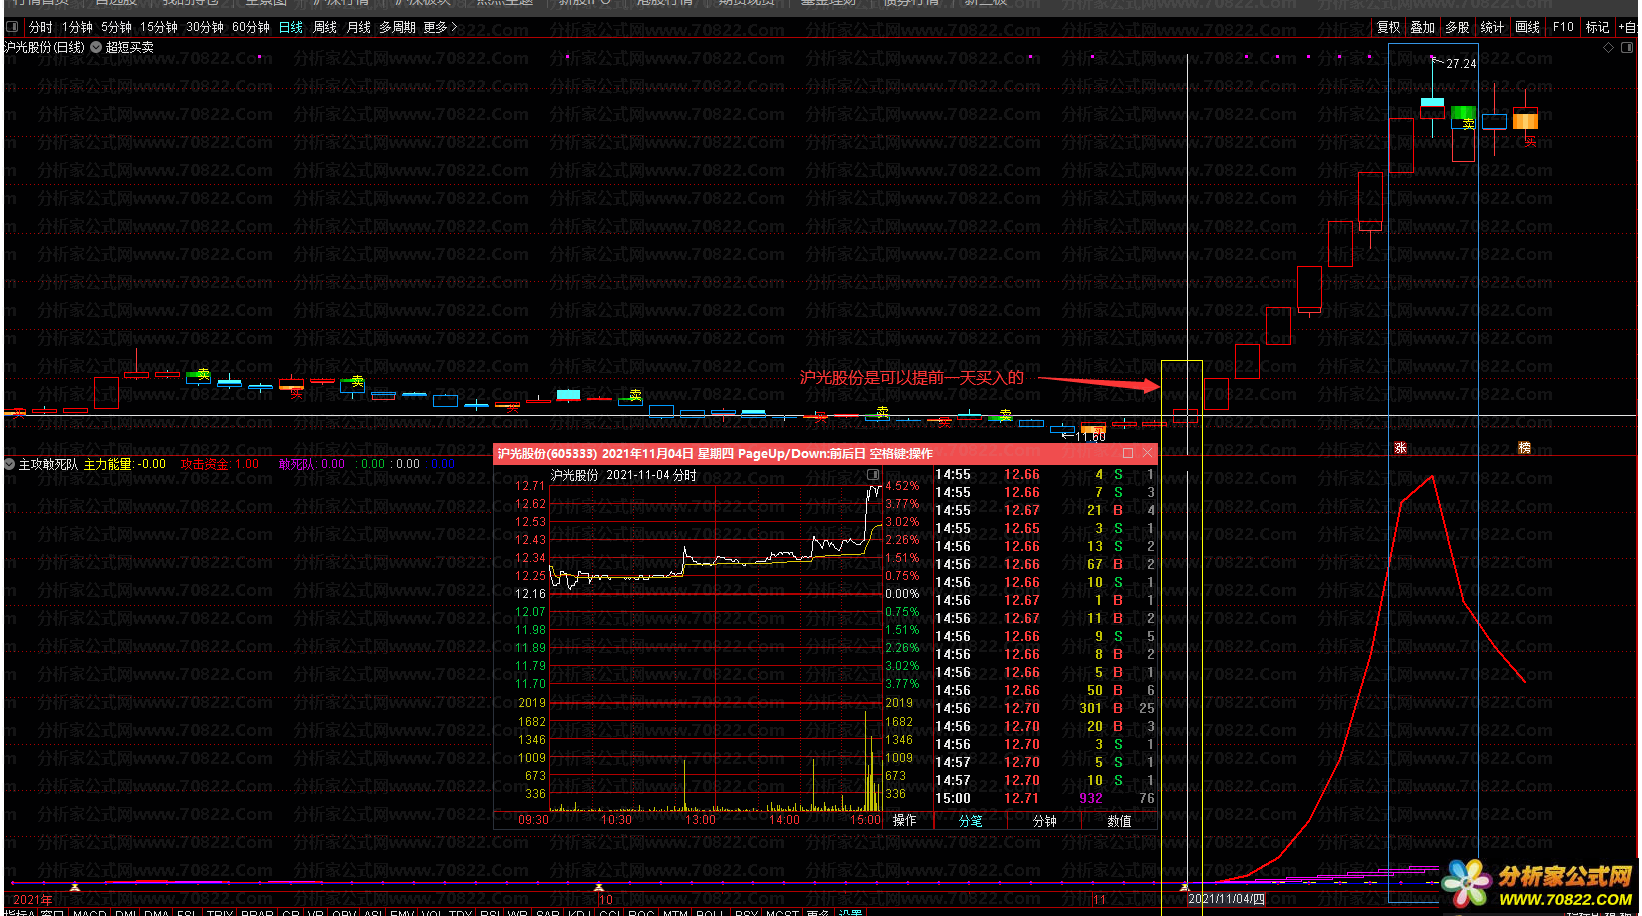Select the OBV indicator tab
Viewport: 1642px width, 916px height.
[x=344, y=912]
